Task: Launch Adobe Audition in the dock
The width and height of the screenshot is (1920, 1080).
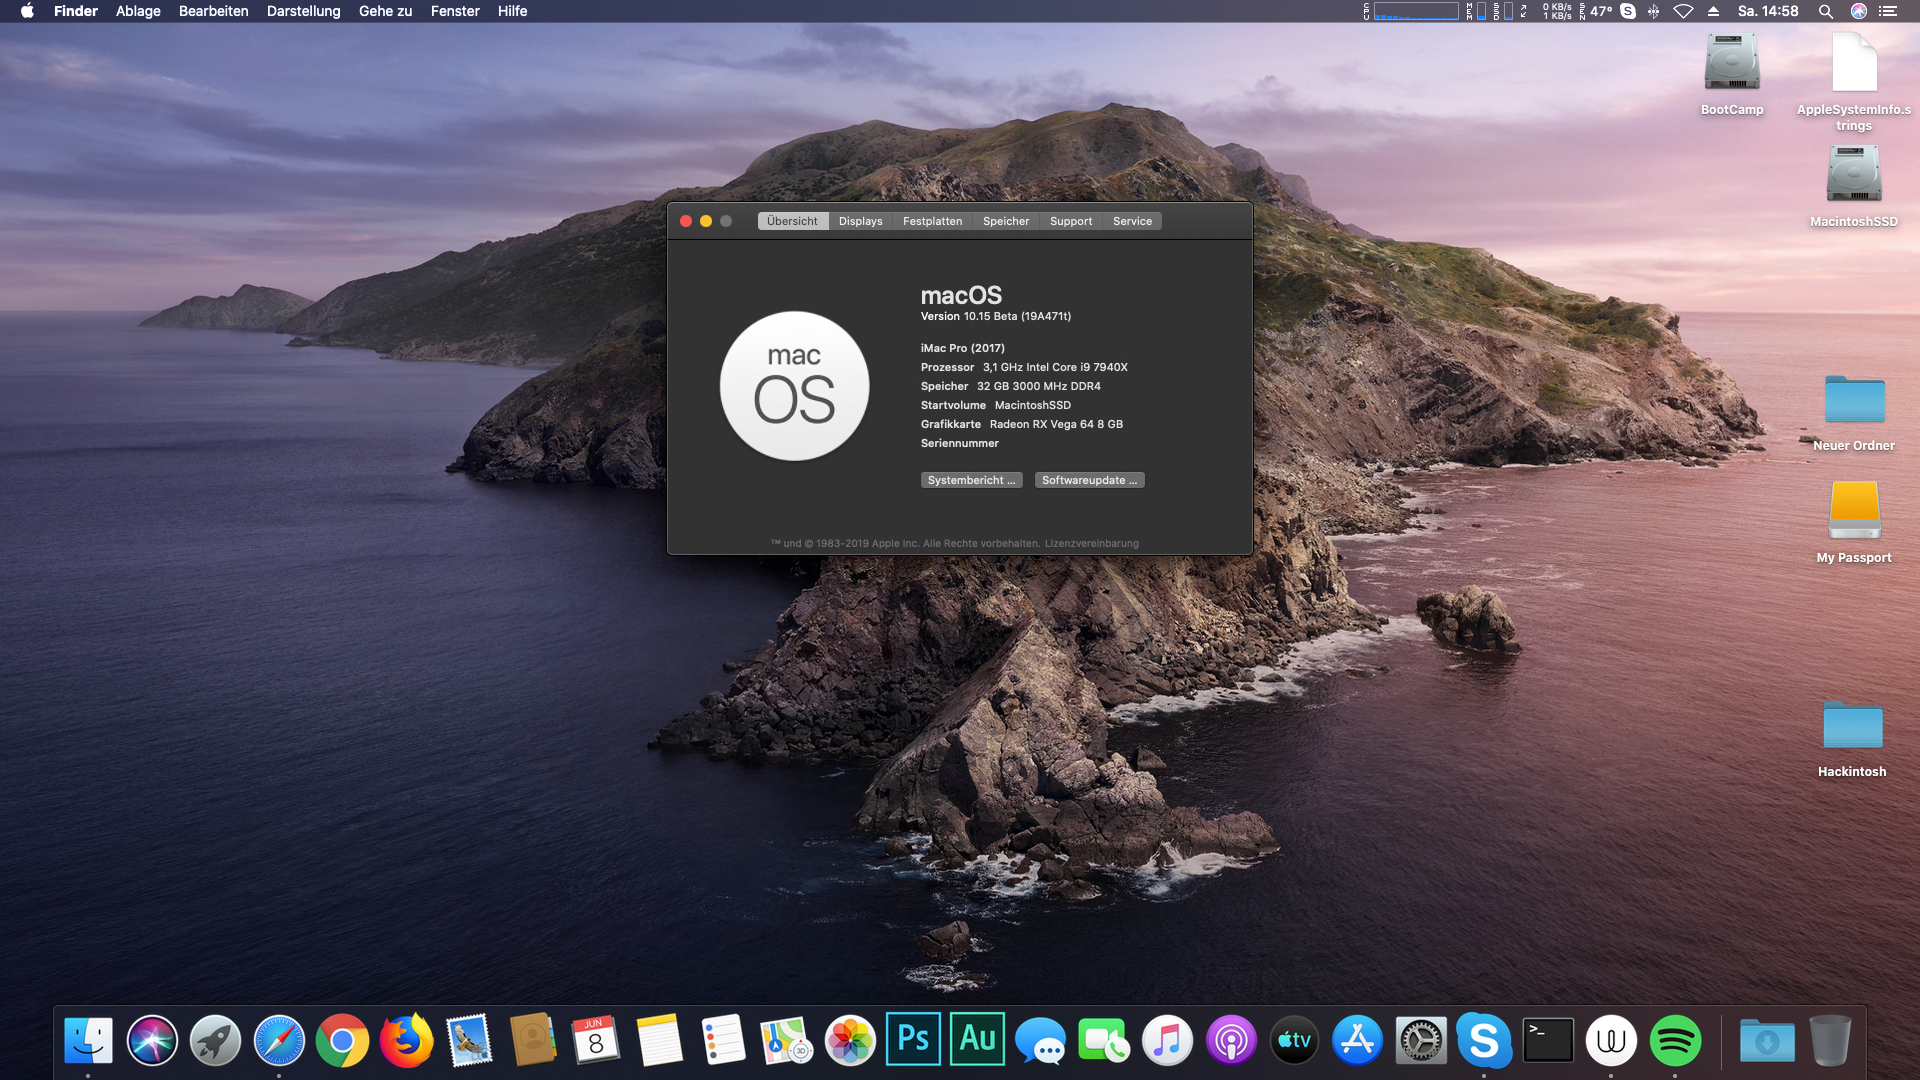Action: point(977,1040)
